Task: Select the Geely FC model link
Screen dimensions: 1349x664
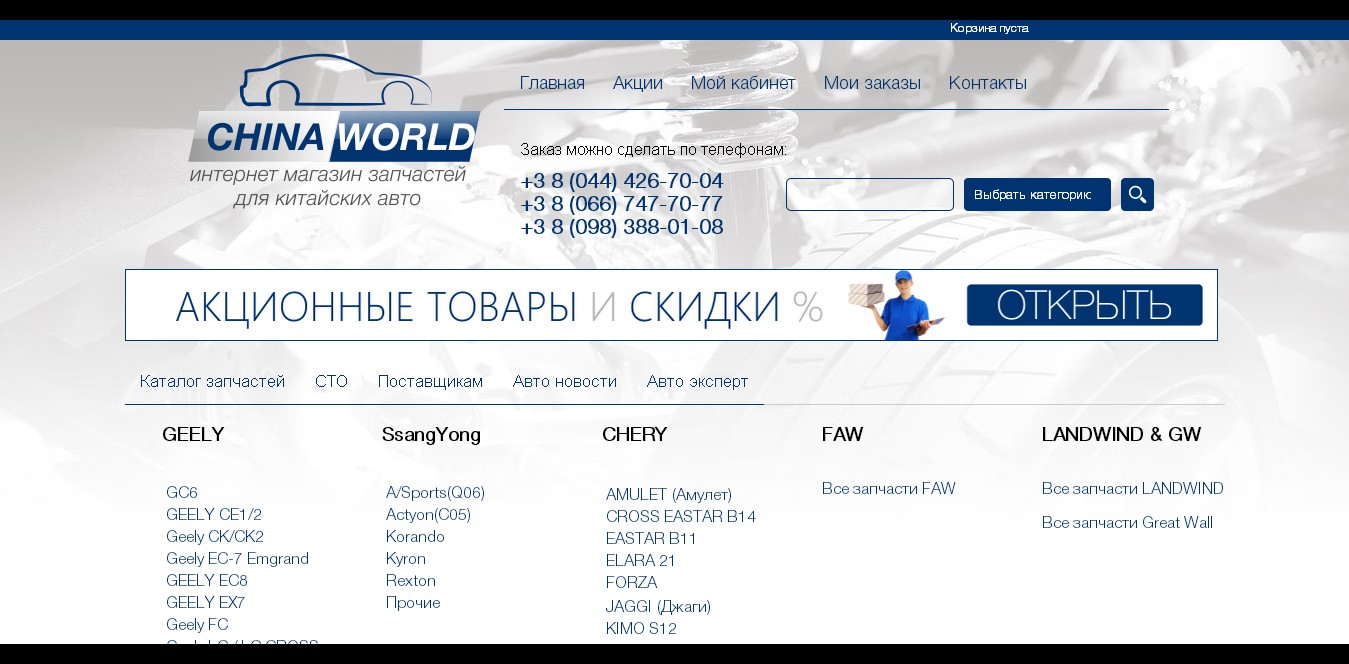Action: click(x=197, y=625)
